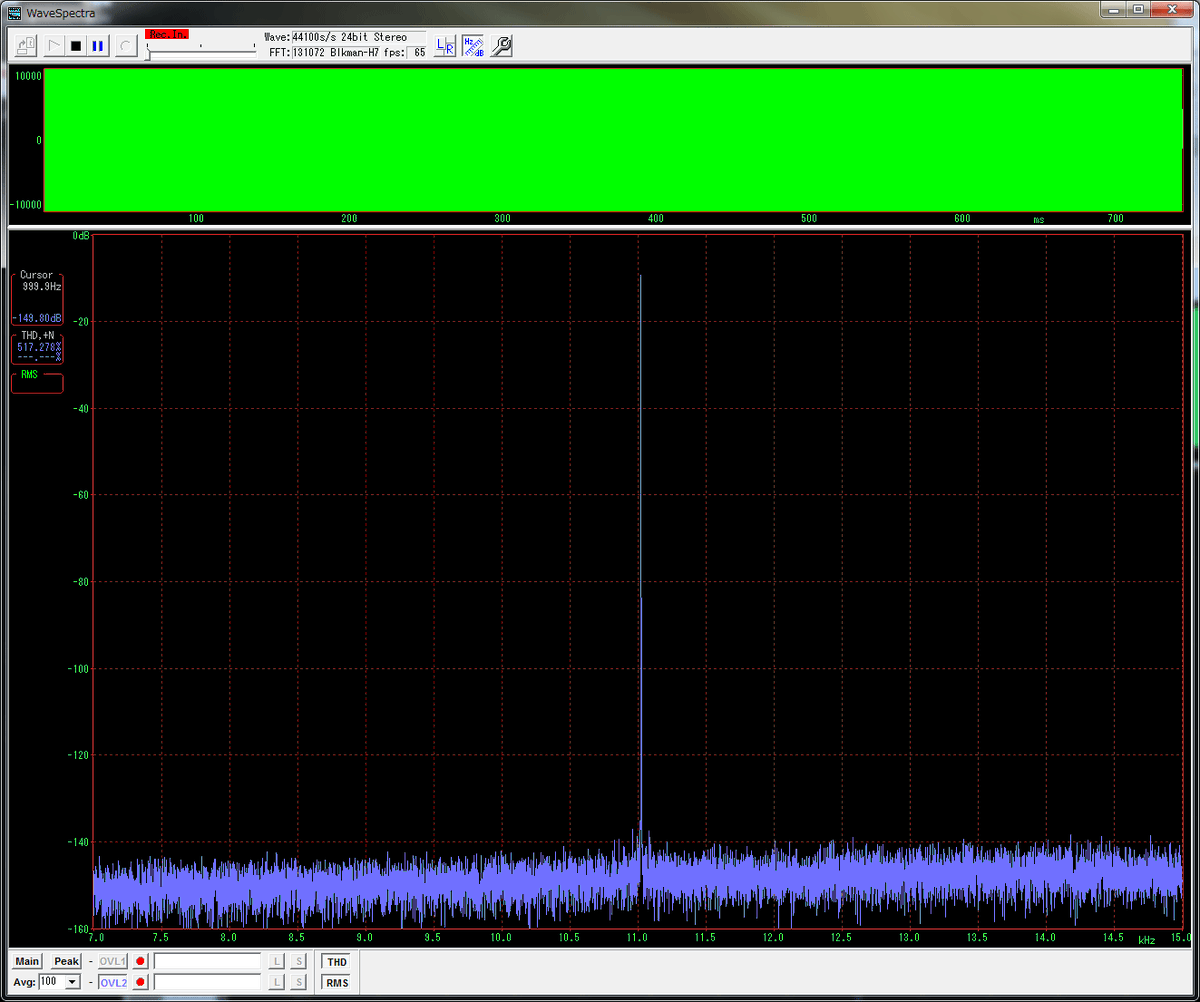Select the Main display button
The height and width of the screenshot is (1002, 1200).
click(x=27, y=961)
